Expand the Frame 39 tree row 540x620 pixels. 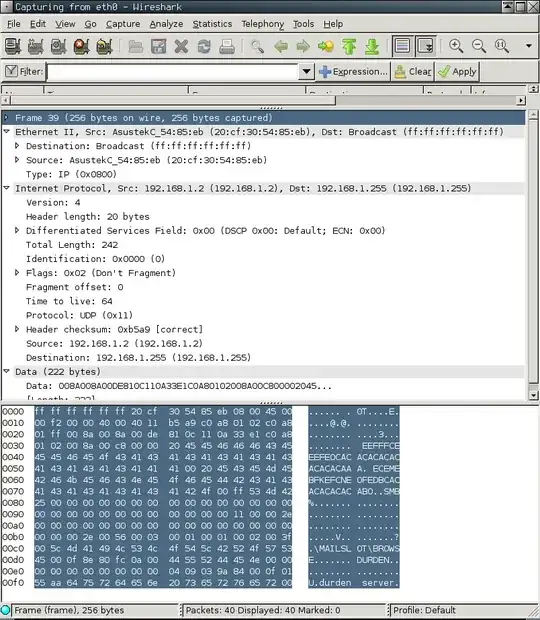pyautogui.click(x=6, y=117)
